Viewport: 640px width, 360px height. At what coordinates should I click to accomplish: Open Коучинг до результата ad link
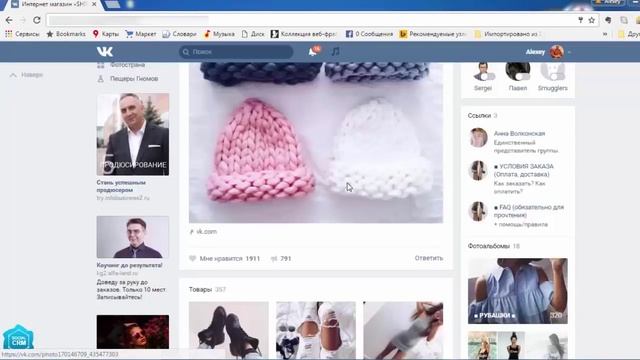129,265
